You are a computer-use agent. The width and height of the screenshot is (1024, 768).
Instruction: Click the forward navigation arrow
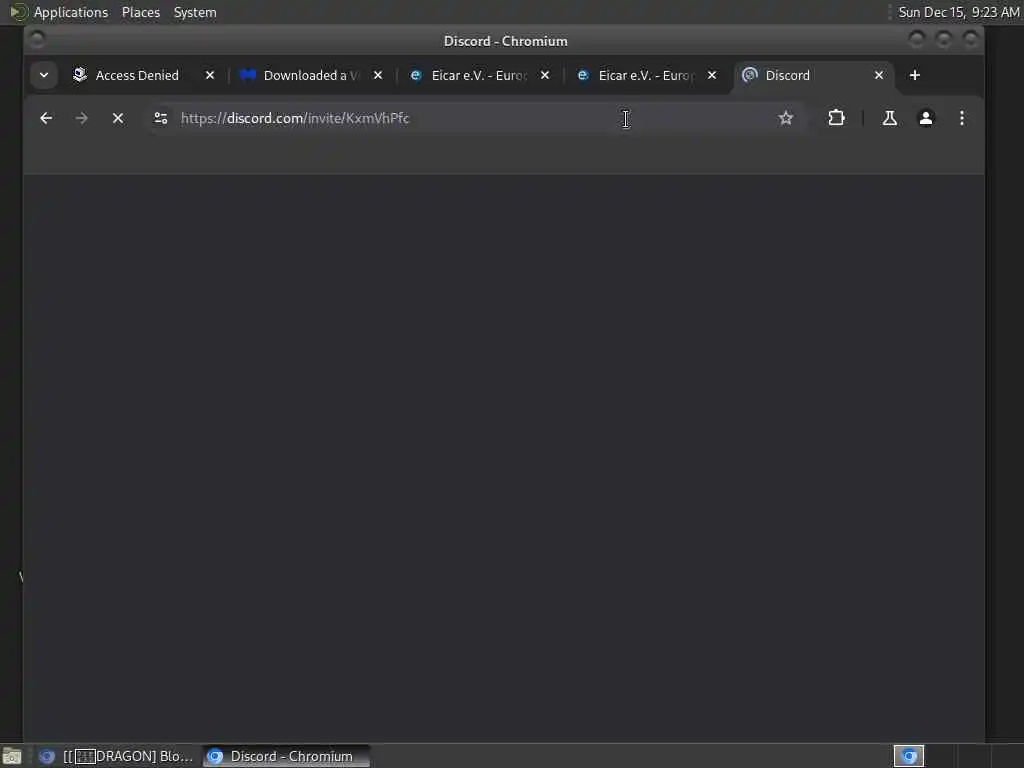82,118
